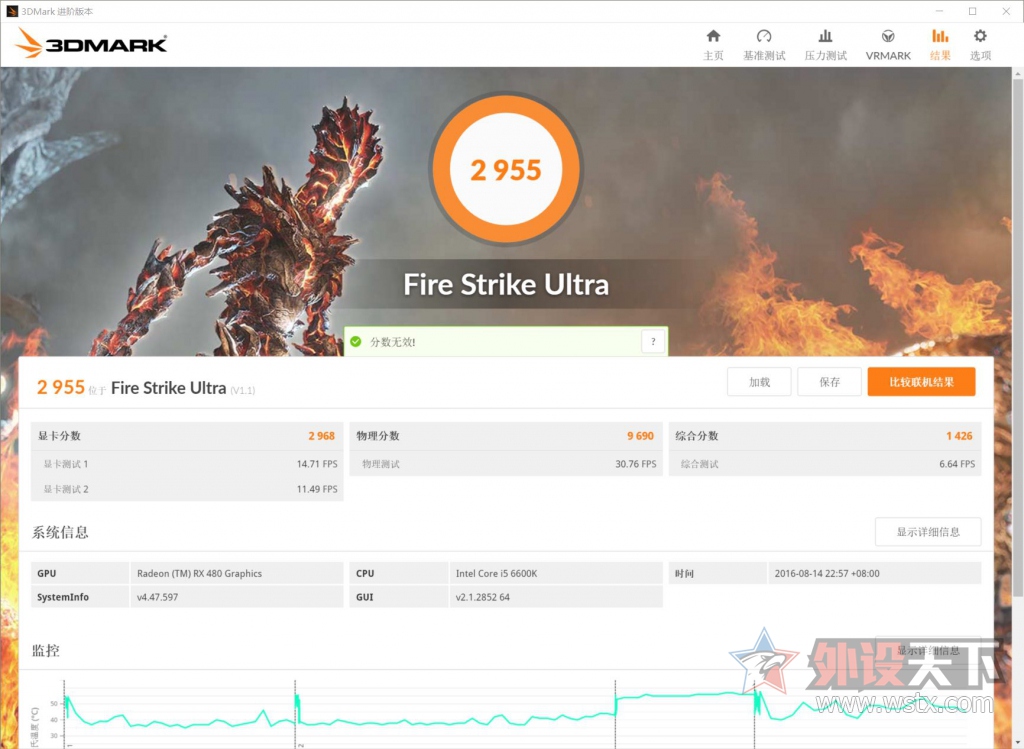Click compare results online (比较联机结果) button
The width and height of the screenshot is (1024, 749).
(x=921, y=382)
